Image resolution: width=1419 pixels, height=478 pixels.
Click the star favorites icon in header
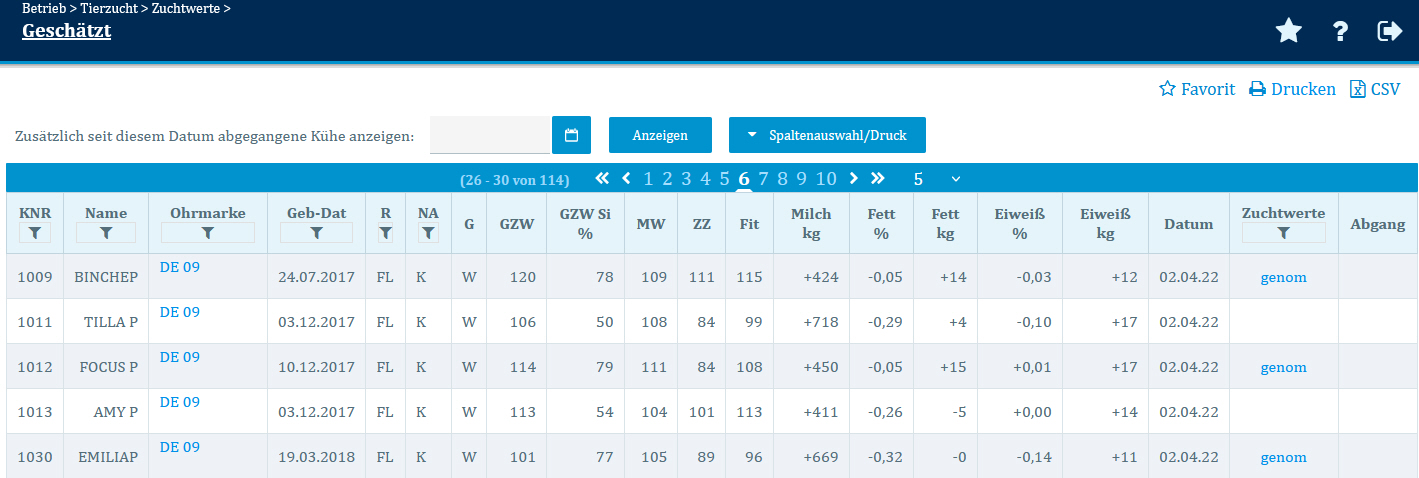pyautogui.click(x=1289, y=32)
